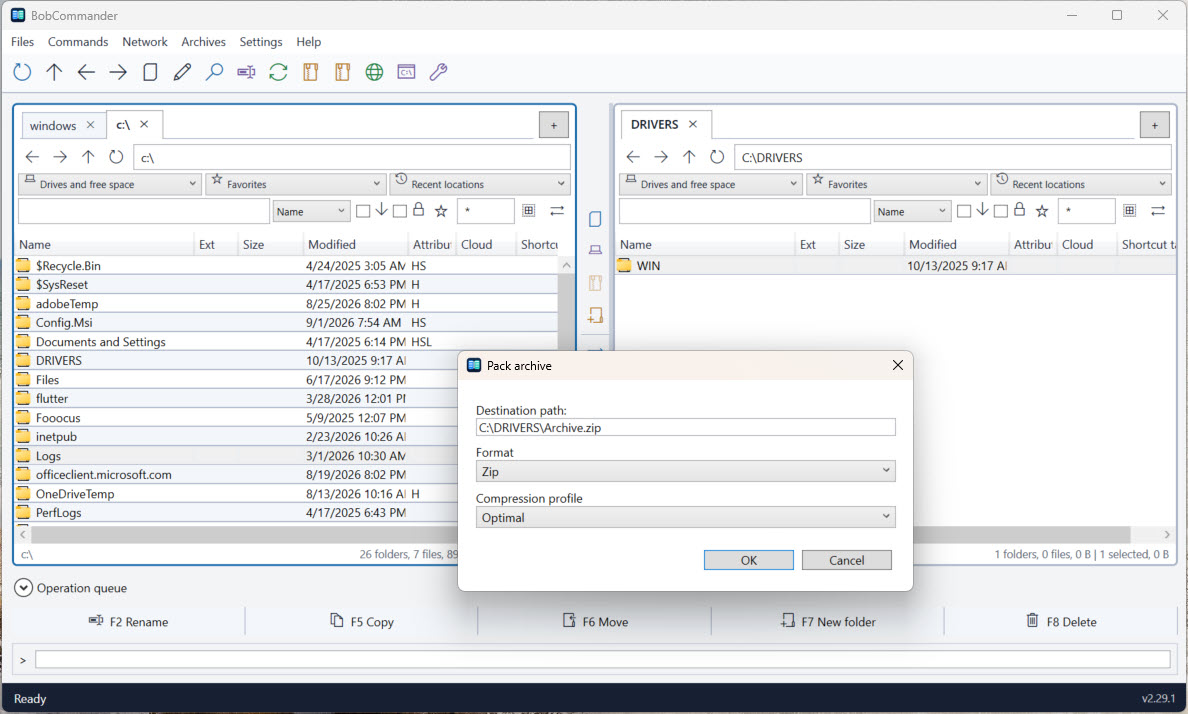Toggle the checkbox before the lock in c:\ panel
The image size is (1188, 714).
point(400,211)
